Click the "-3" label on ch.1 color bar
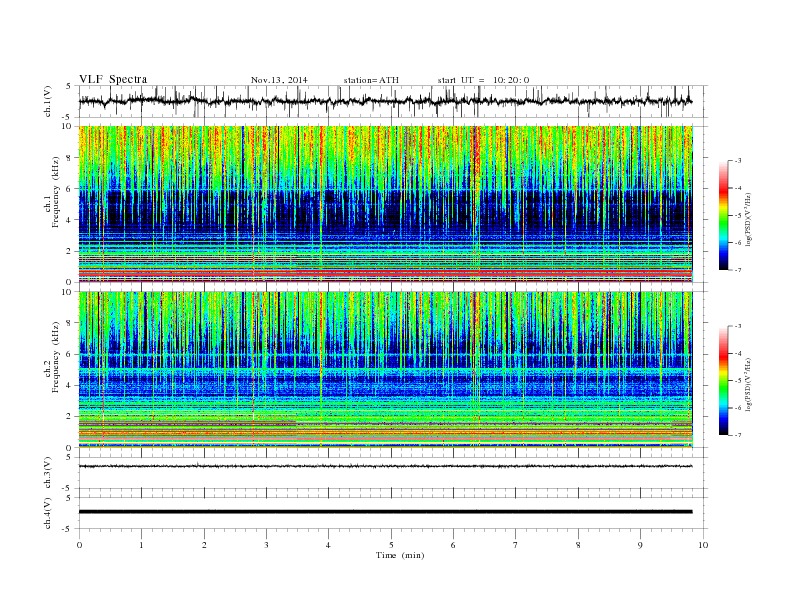This screenshot has height=612, width=792. 738,161
